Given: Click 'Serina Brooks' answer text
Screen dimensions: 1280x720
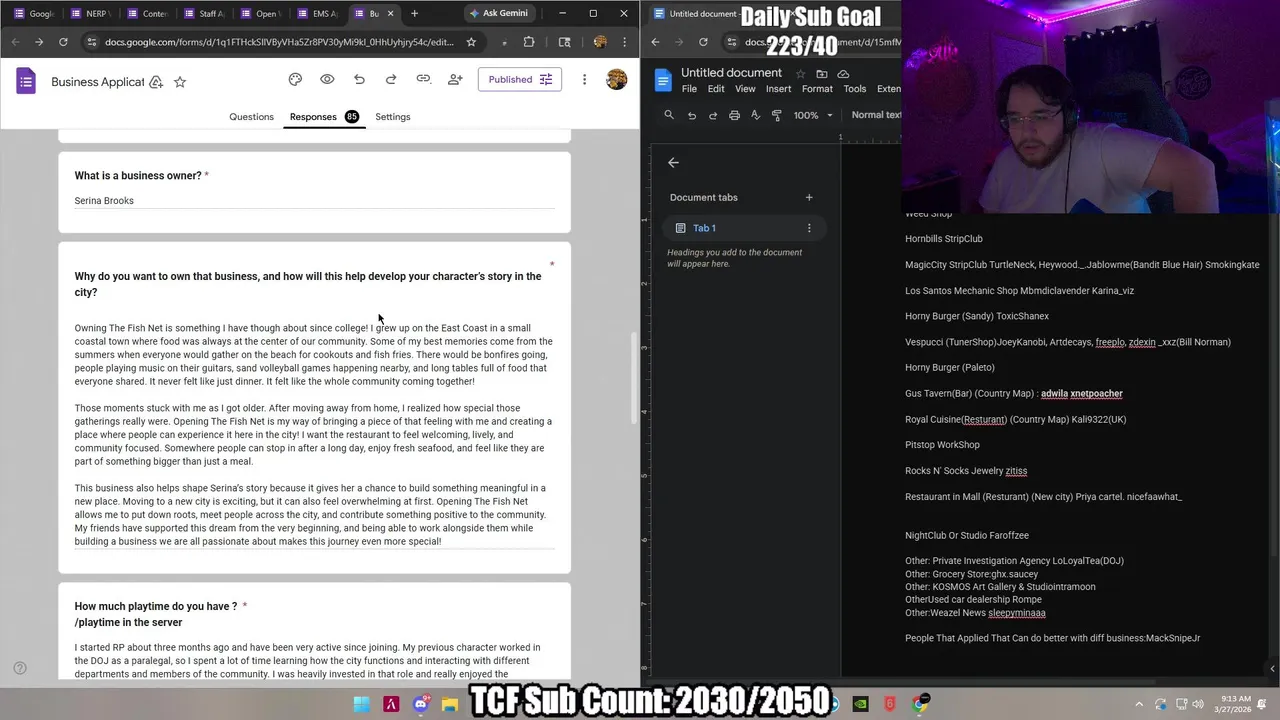Looking at the screenshot, I should tap(104, 201).
